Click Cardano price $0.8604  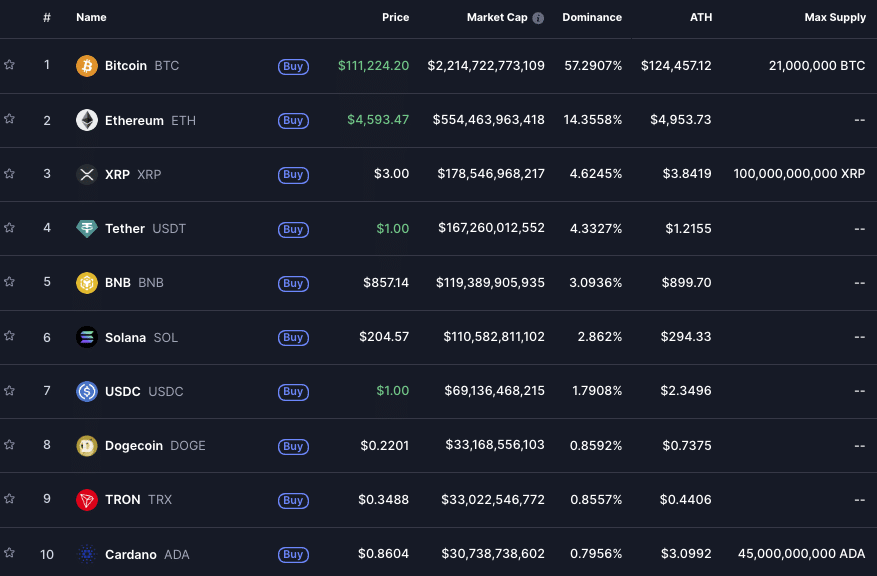383,554
